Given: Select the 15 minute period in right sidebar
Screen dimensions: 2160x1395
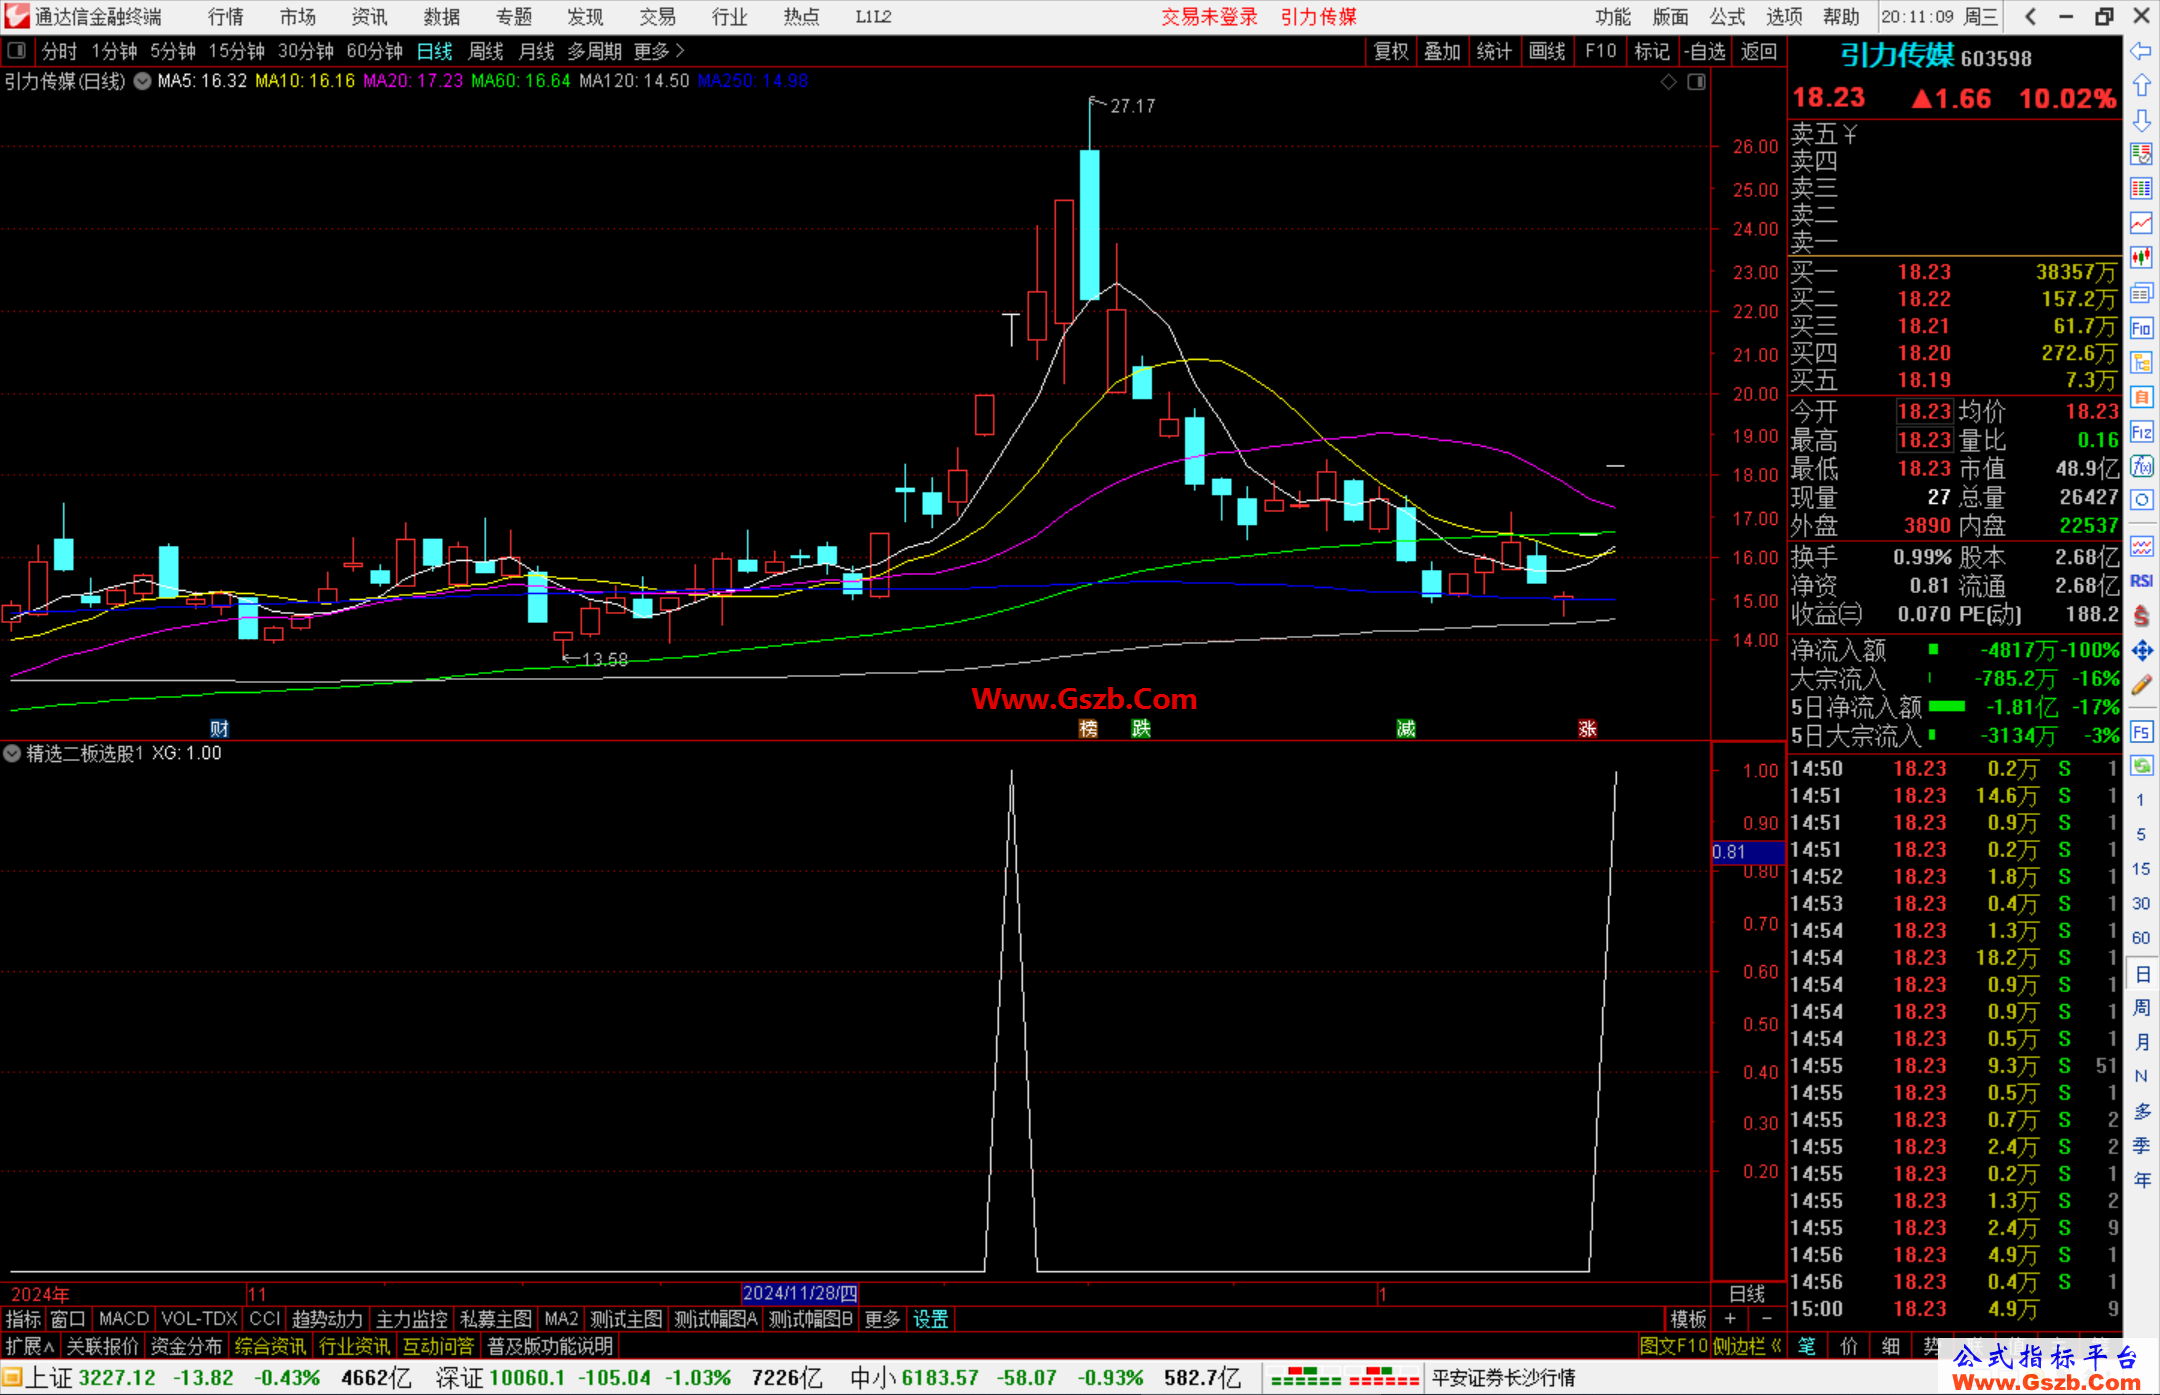Looking at the screenshot, I should pos(2141,868).
